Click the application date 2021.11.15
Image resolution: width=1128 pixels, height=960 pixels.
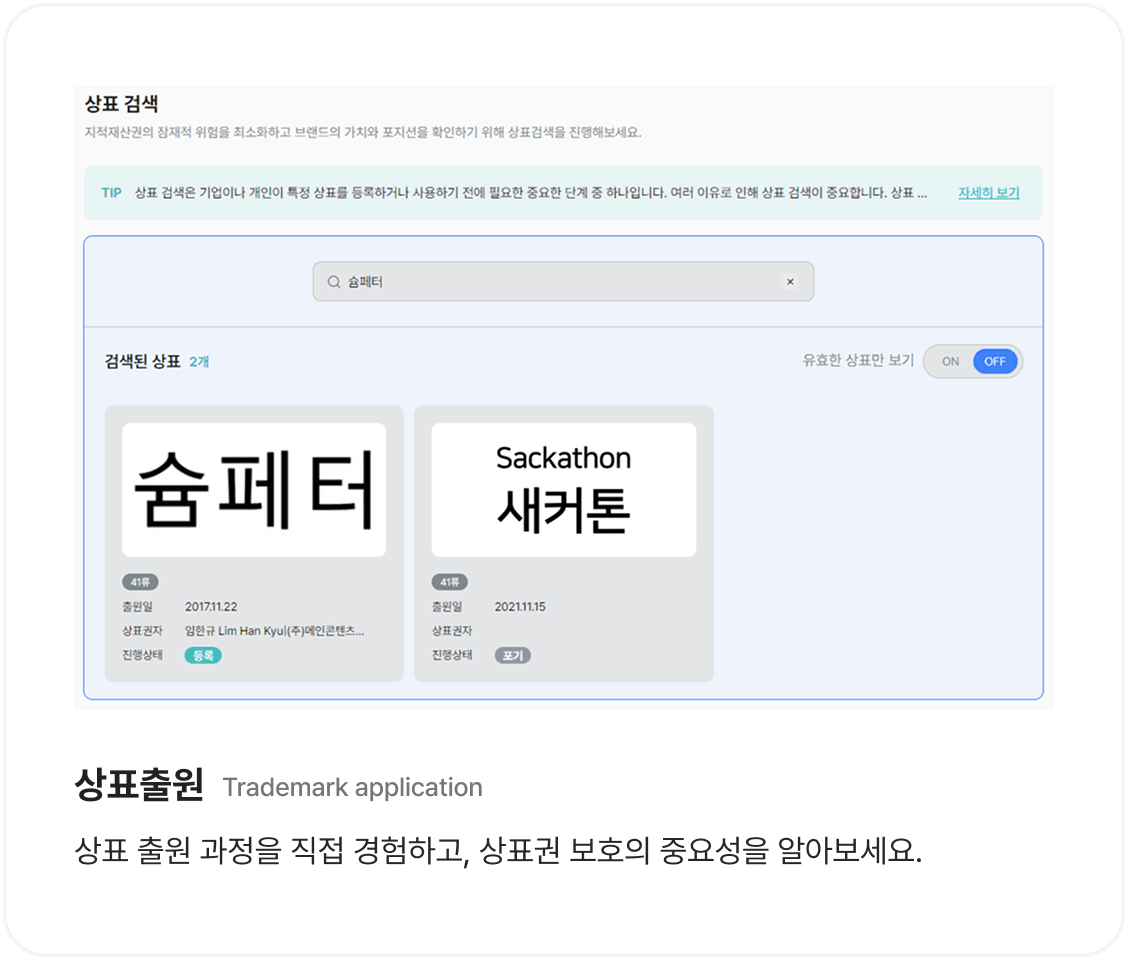tap(520, 607)
